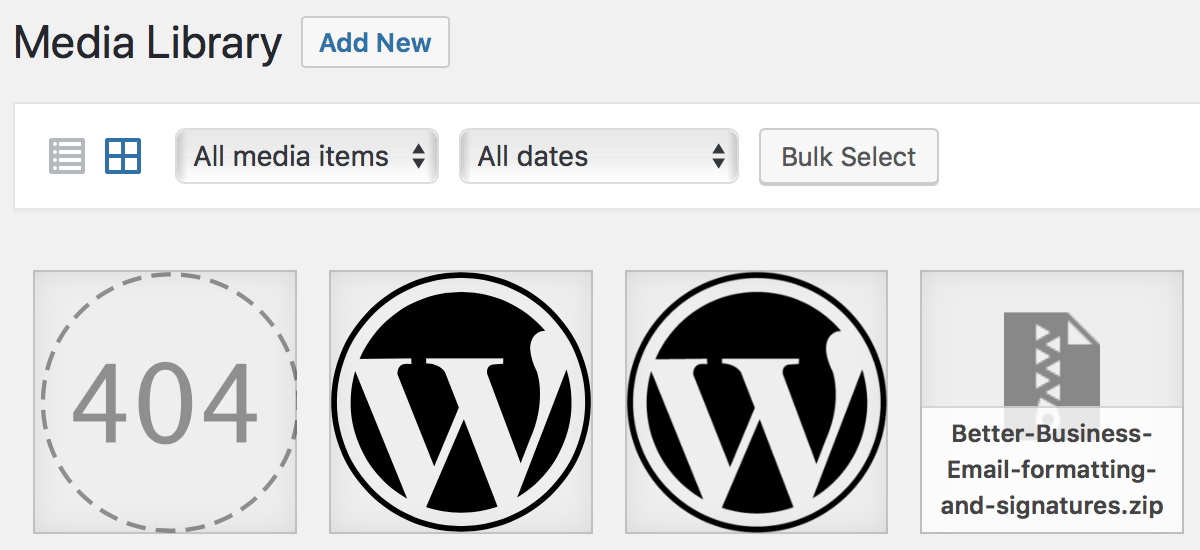Switch to list view mode

coord(67,157)
